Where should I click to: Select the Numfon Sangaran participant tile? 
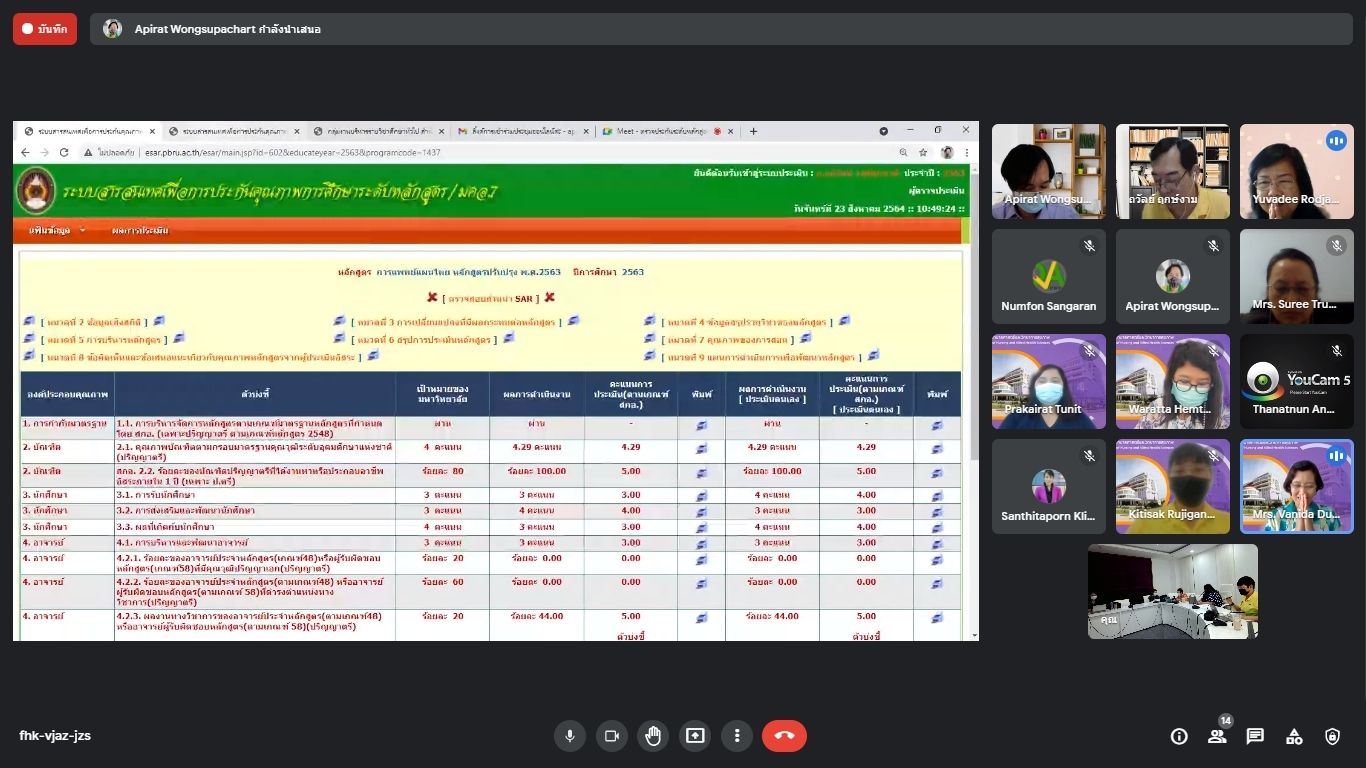(x=1048, y=277)
